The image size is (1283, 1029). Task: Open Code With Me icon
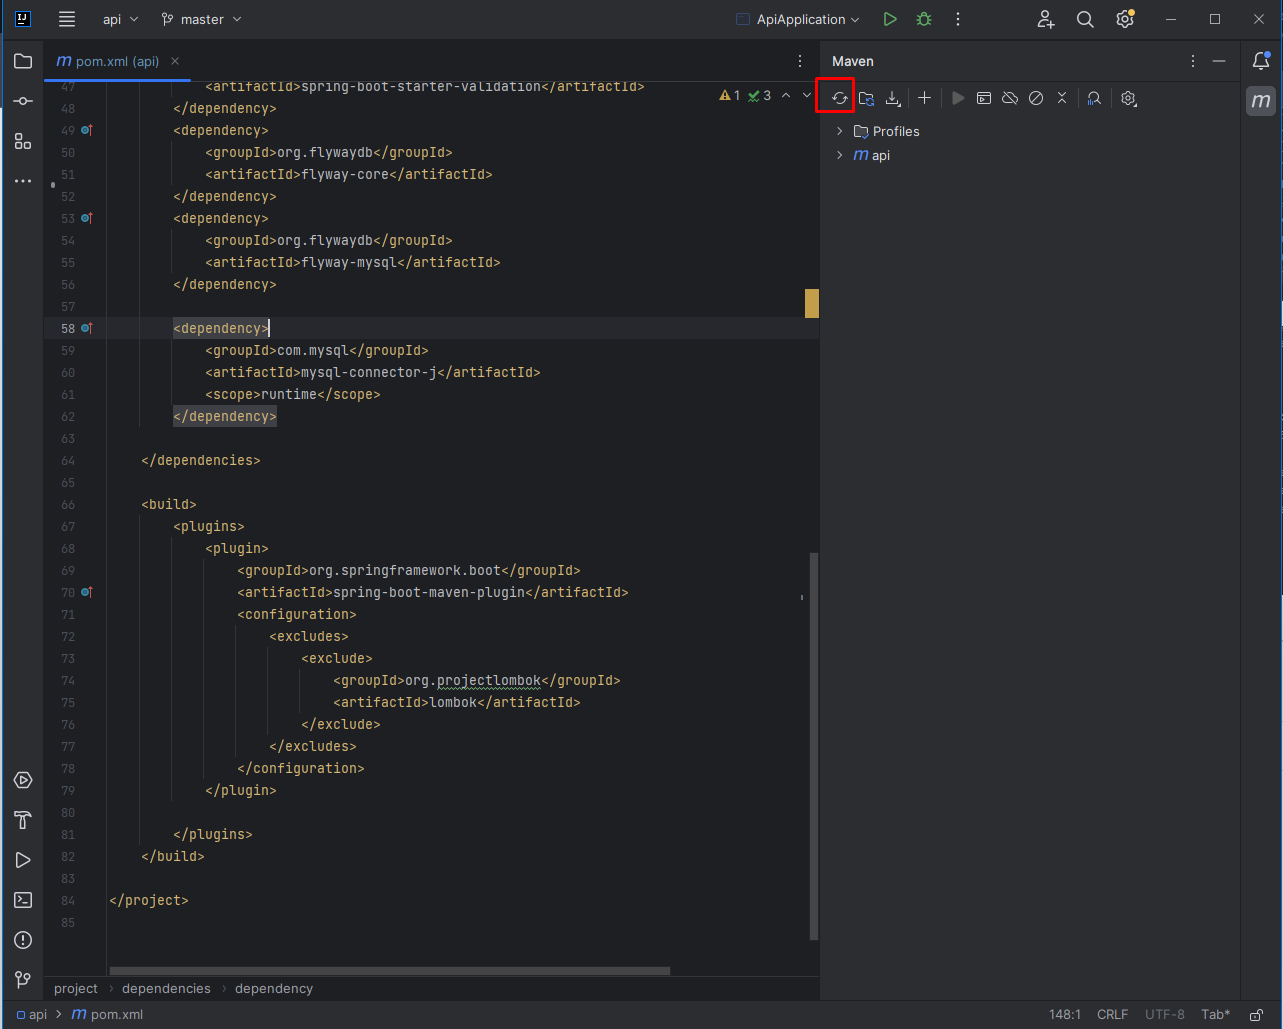(1045, 19)
